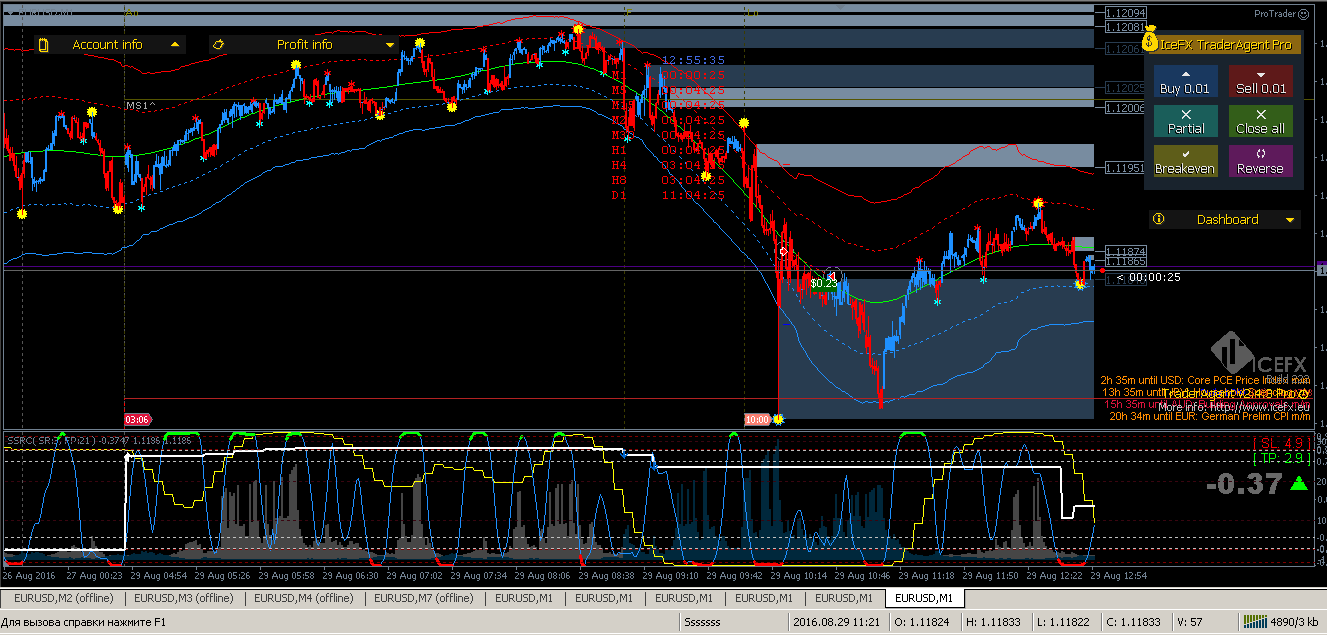Click the Profit info piggy bank icon
The height and width of the screenshot is (635, 1327).
click(218, 44)
